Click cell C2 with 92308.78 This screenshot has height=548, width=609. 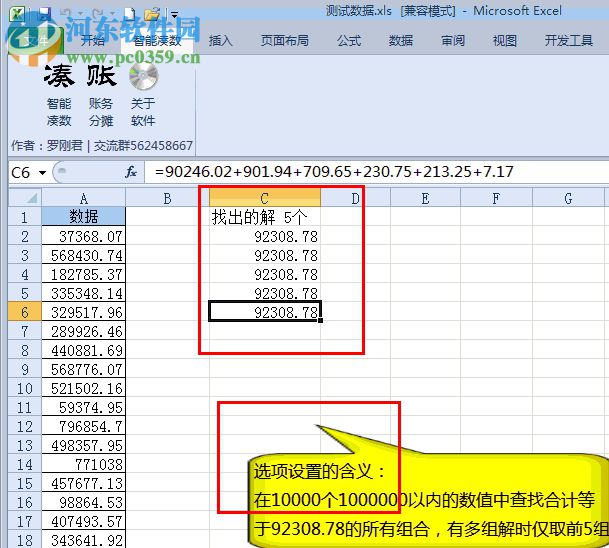pyautogui.click(x=265, y=236)
